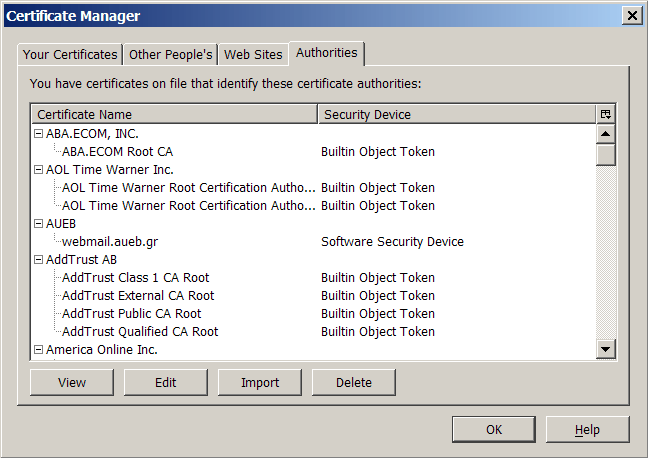
Task: Collapse the ABA.ECOM, INC. group
Action: (x=38, y=134)
